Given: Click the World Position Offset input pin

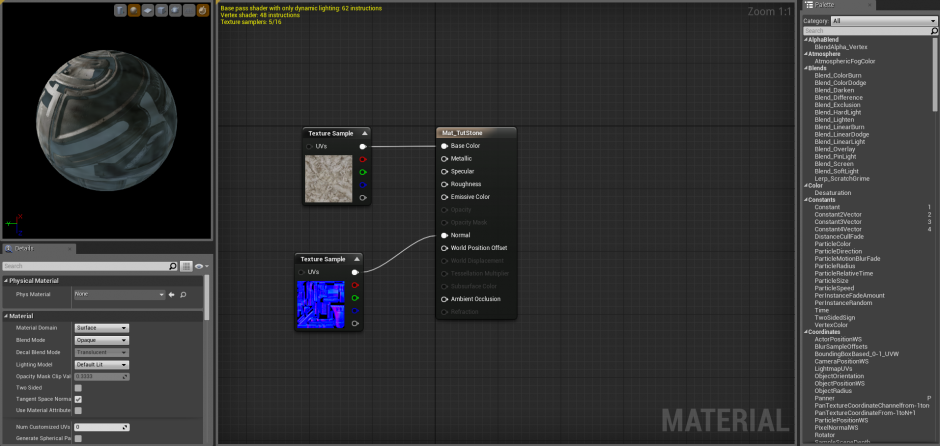Looking at the screenshot, I should 444,248.
